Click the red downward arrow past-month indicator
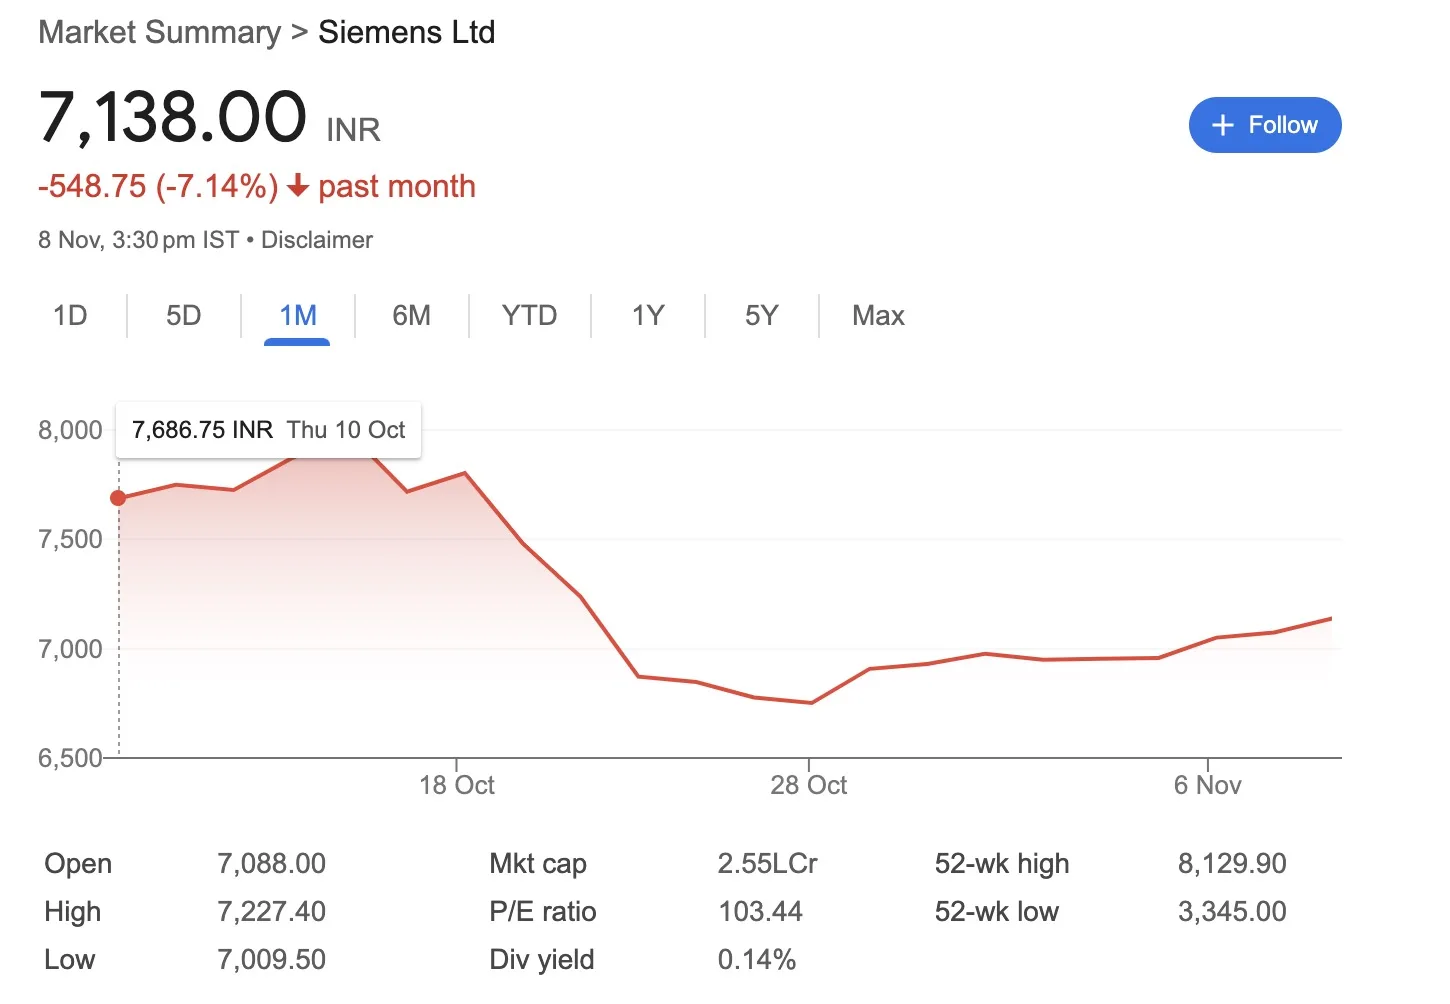The height and width of the screenshot is (1004, 1450). point(297,186)
